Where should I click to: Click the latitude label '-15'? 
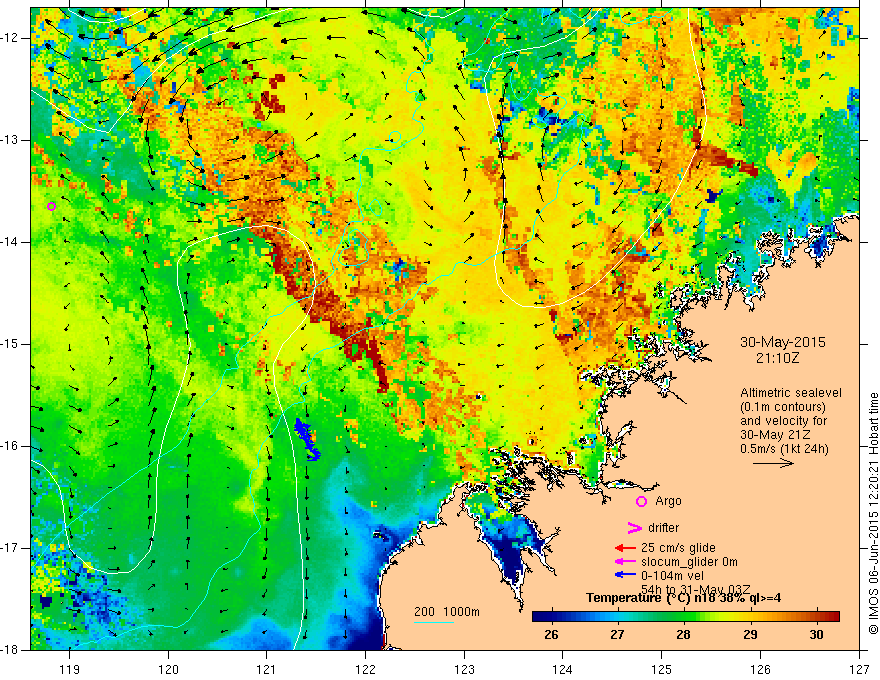point(10,344)
